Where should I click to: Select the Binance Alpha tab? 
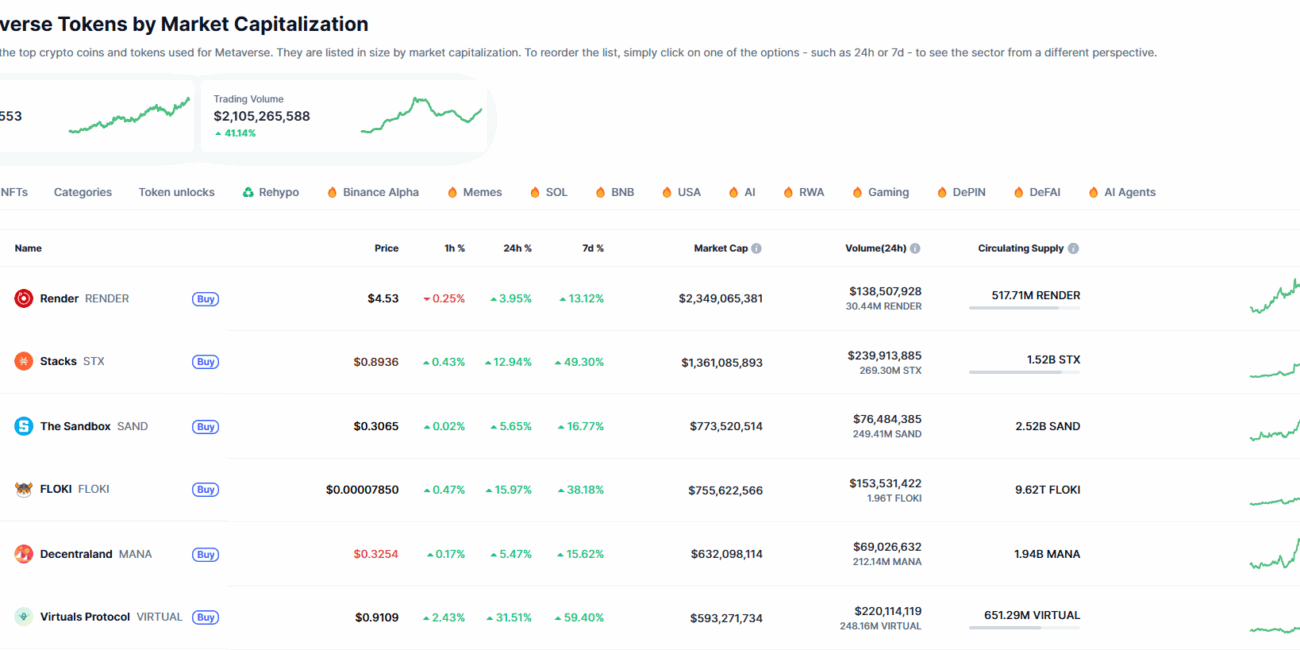[373, 192]
